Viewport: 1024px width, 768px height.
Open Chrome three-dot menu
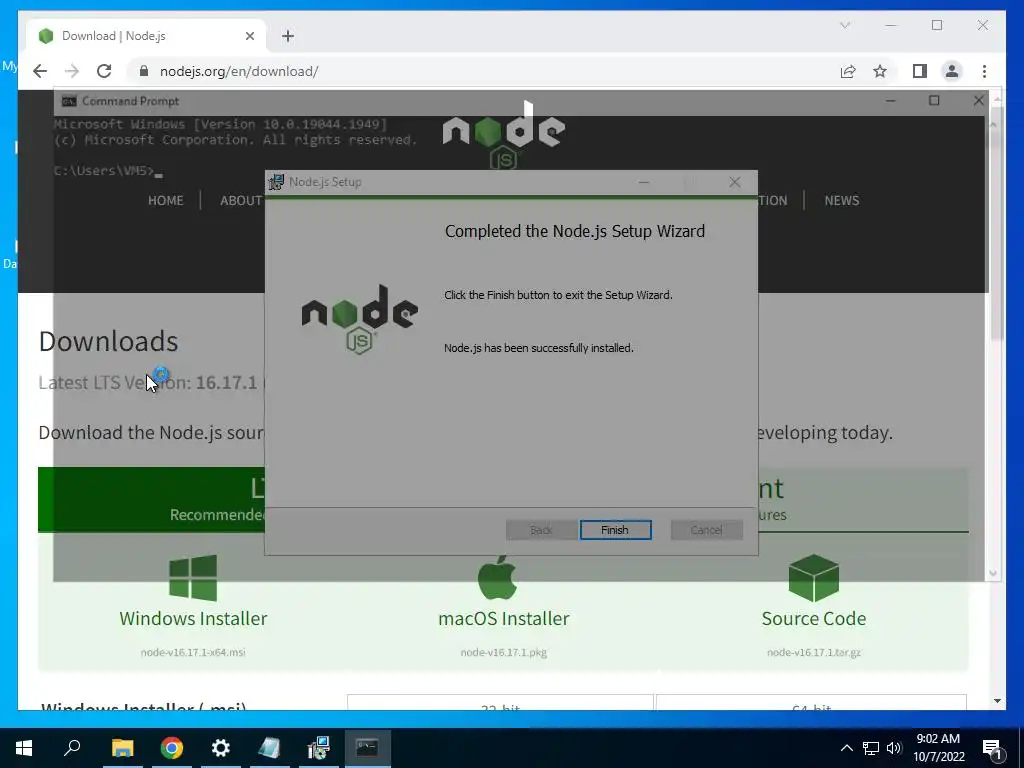pyautogui.click(x=984, y=71)
